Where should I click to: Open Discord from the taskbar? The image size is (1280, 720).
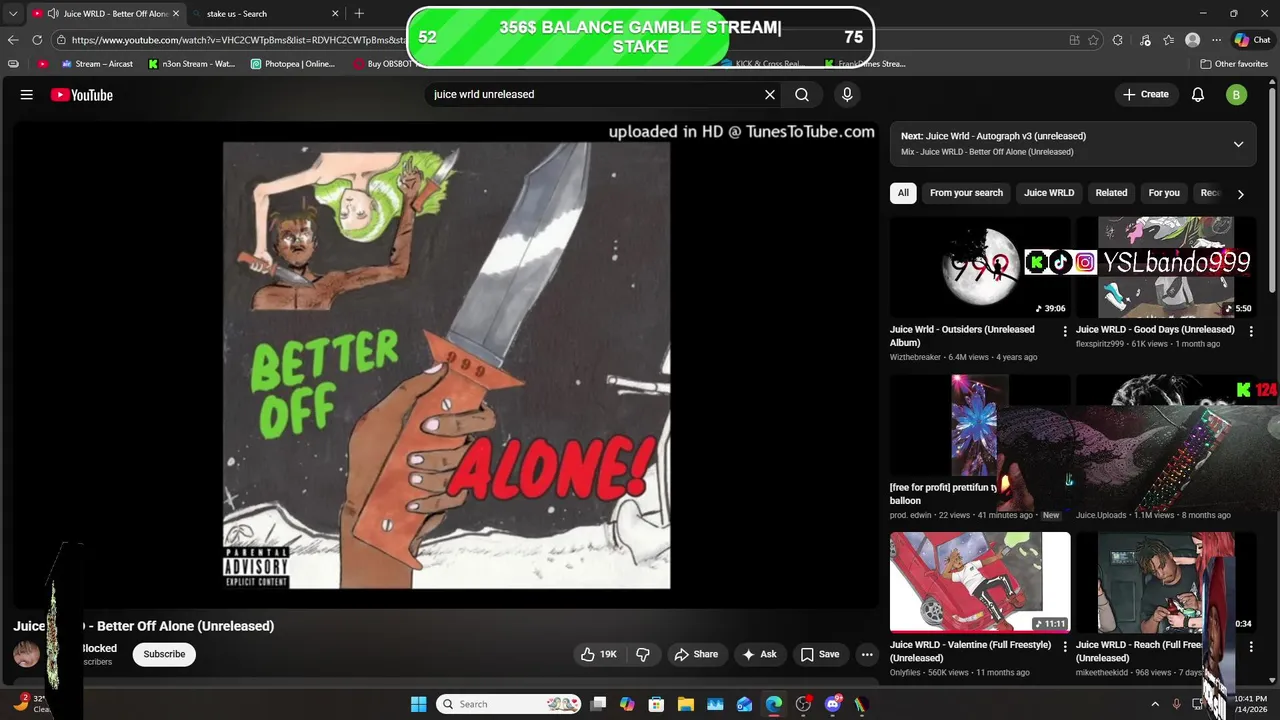coord(833,704)
